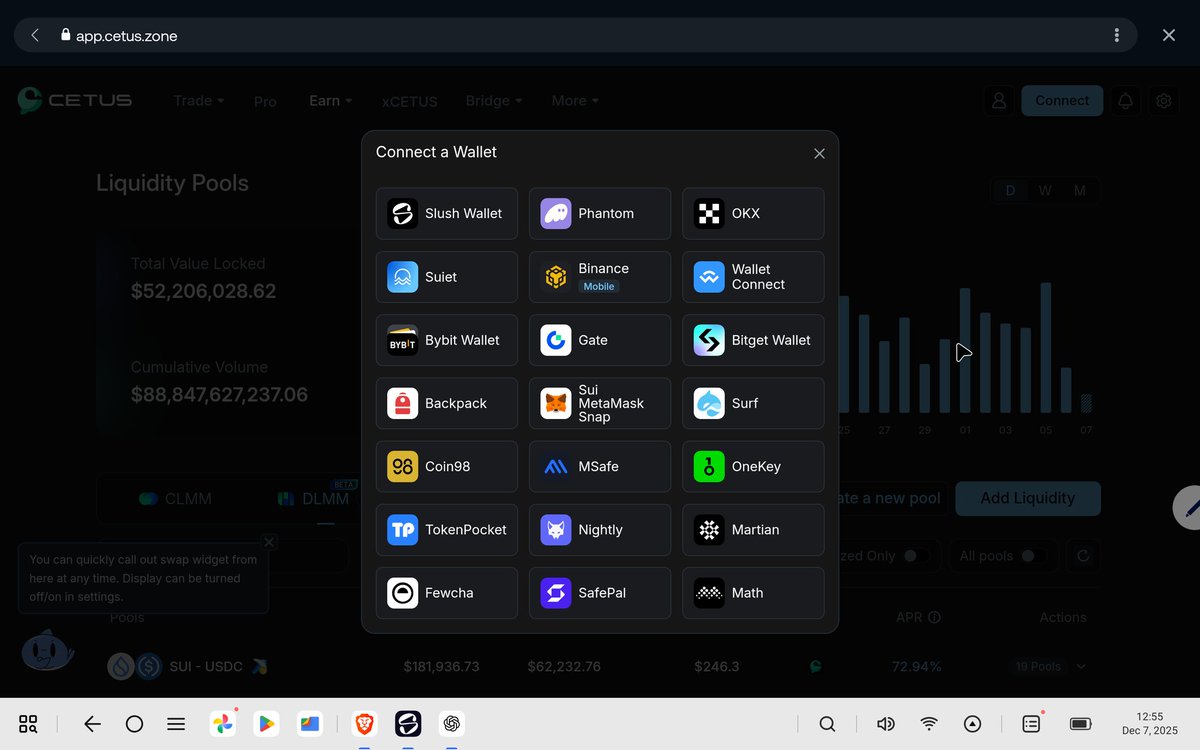1200x750 pixels.
Task: Connect with MSafe wallet
Action: click(600, 466)
